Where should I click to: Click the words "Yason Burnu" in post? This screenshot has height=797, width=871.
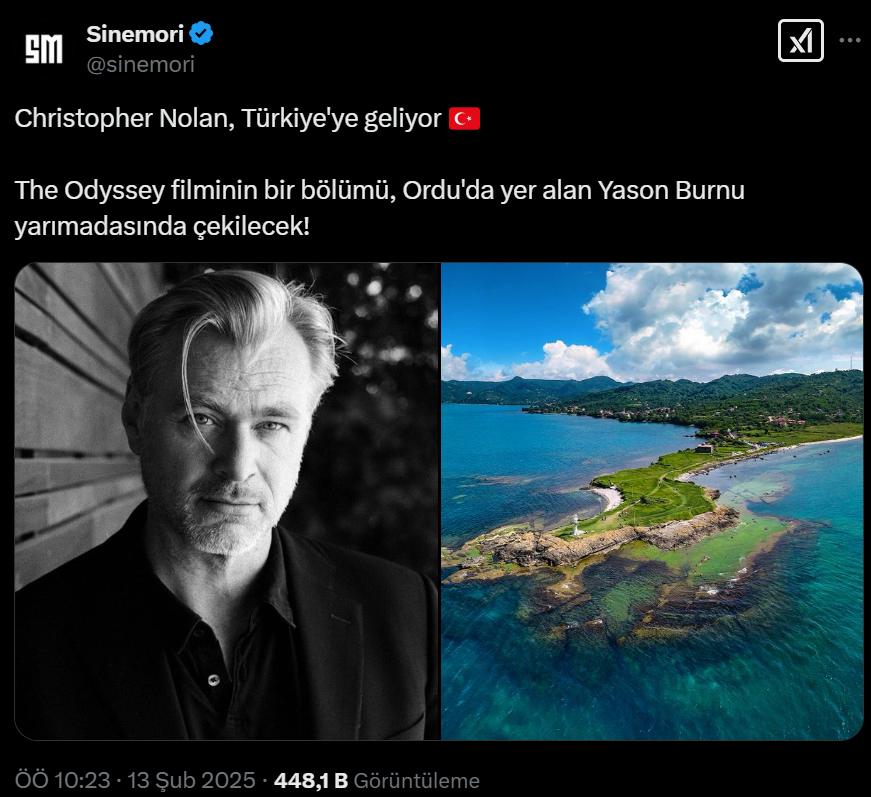(x=671, y=191)
